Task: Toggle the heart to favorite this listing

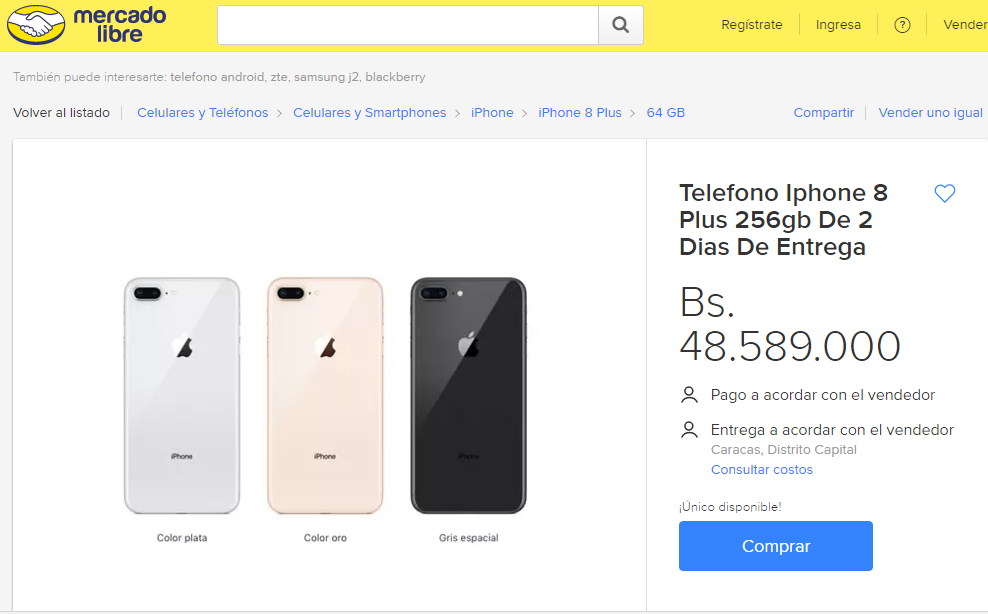Action: (944, 193)
